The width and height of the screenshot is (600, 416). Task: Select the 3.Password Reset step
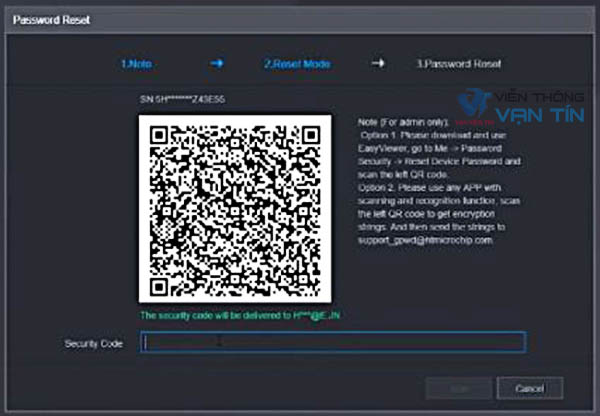(x=458, y=64)
